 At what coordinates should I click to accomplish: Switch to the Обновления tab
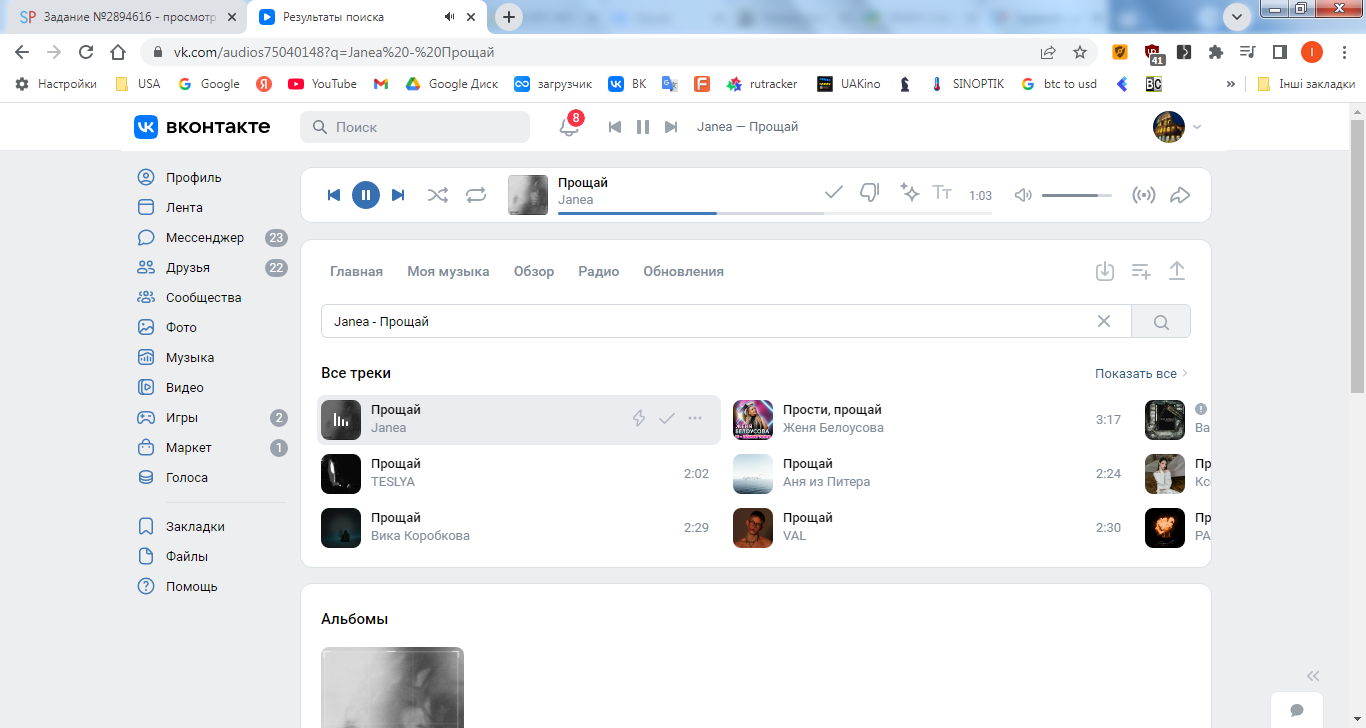684,271
